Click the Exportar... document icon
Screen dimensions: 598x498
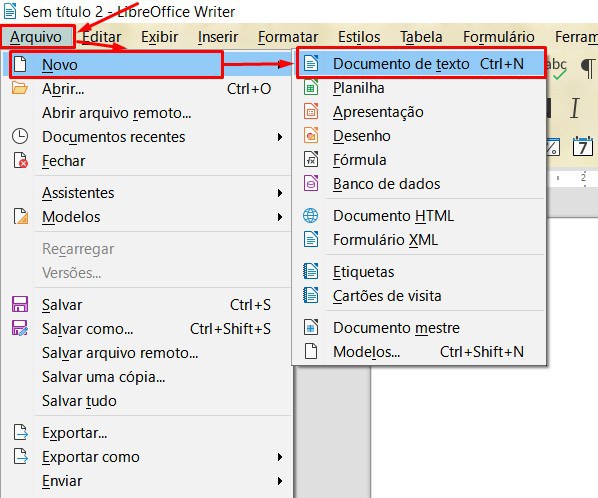click(21, 433)
